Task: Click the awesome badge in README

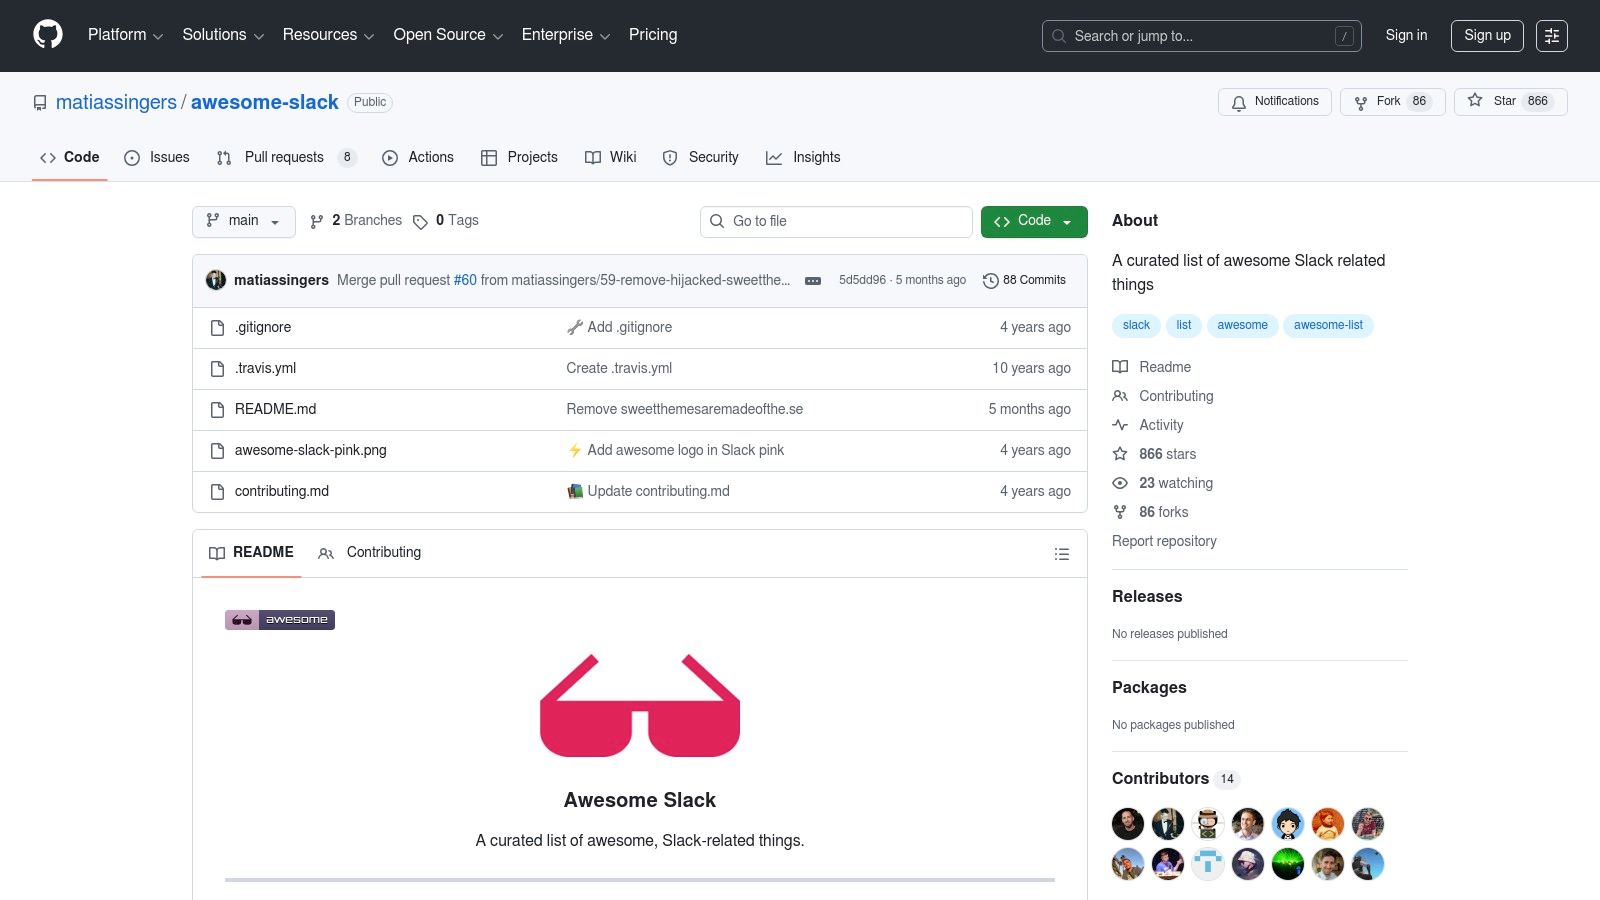Action: click(280, 620)
